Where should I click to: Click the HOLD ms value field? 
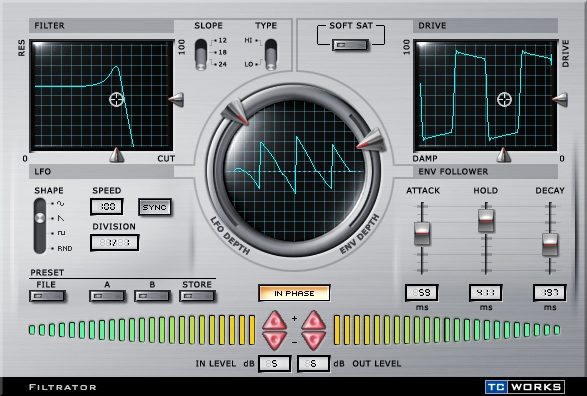[x=486, y=292]
